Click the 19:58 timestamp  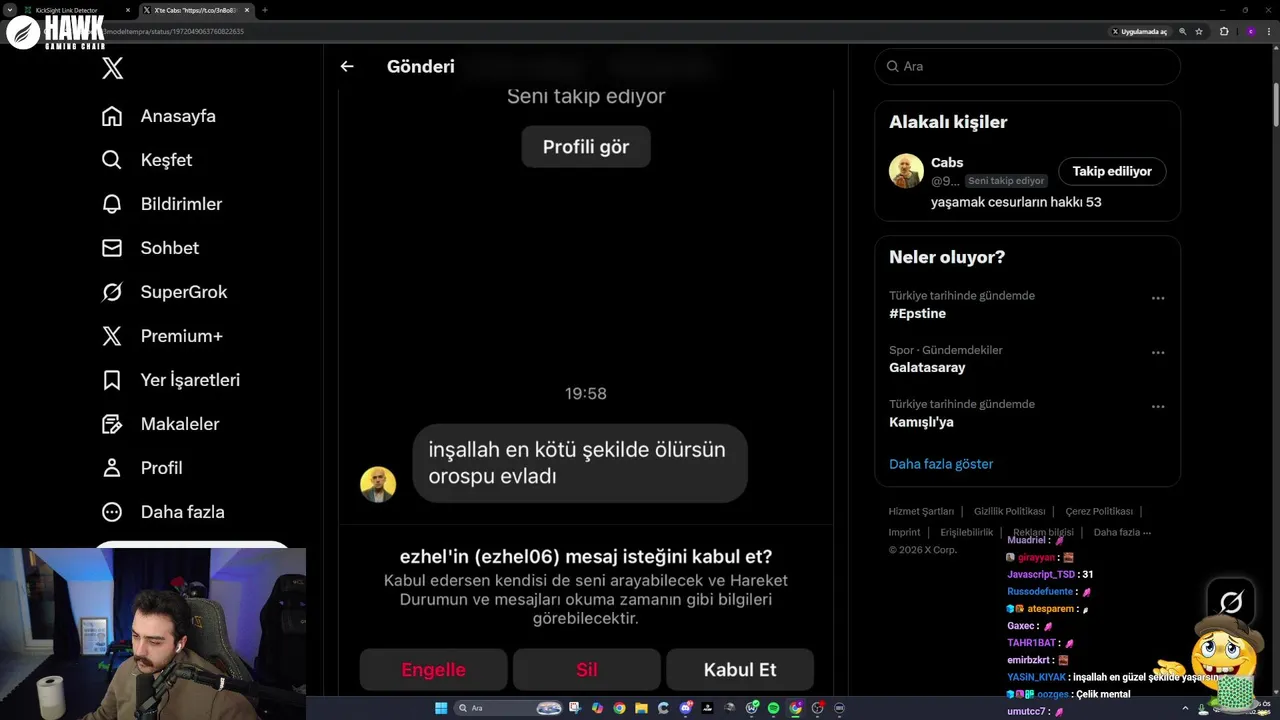[x=586, y=393]
